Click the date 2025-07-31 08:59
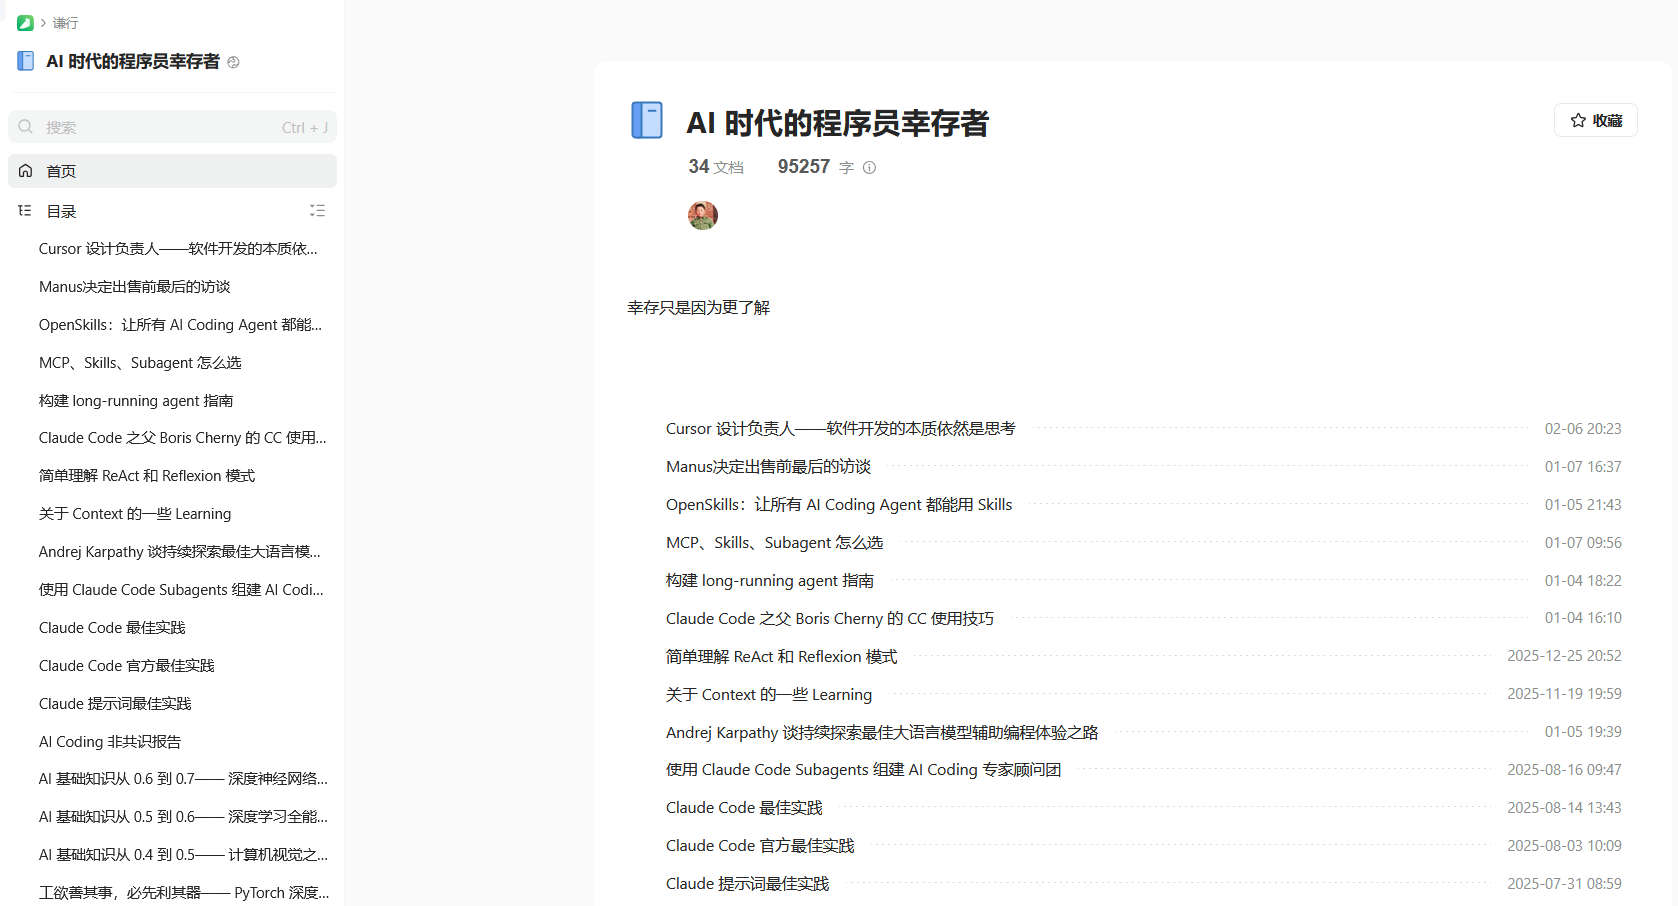1678x906 pixels. [x=1564, y=884]
